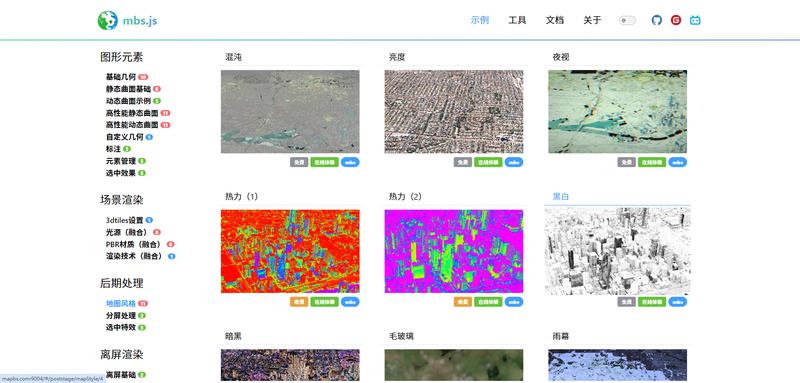
Task: Click the mbs tag under 夜视
Action: (678, 162)
